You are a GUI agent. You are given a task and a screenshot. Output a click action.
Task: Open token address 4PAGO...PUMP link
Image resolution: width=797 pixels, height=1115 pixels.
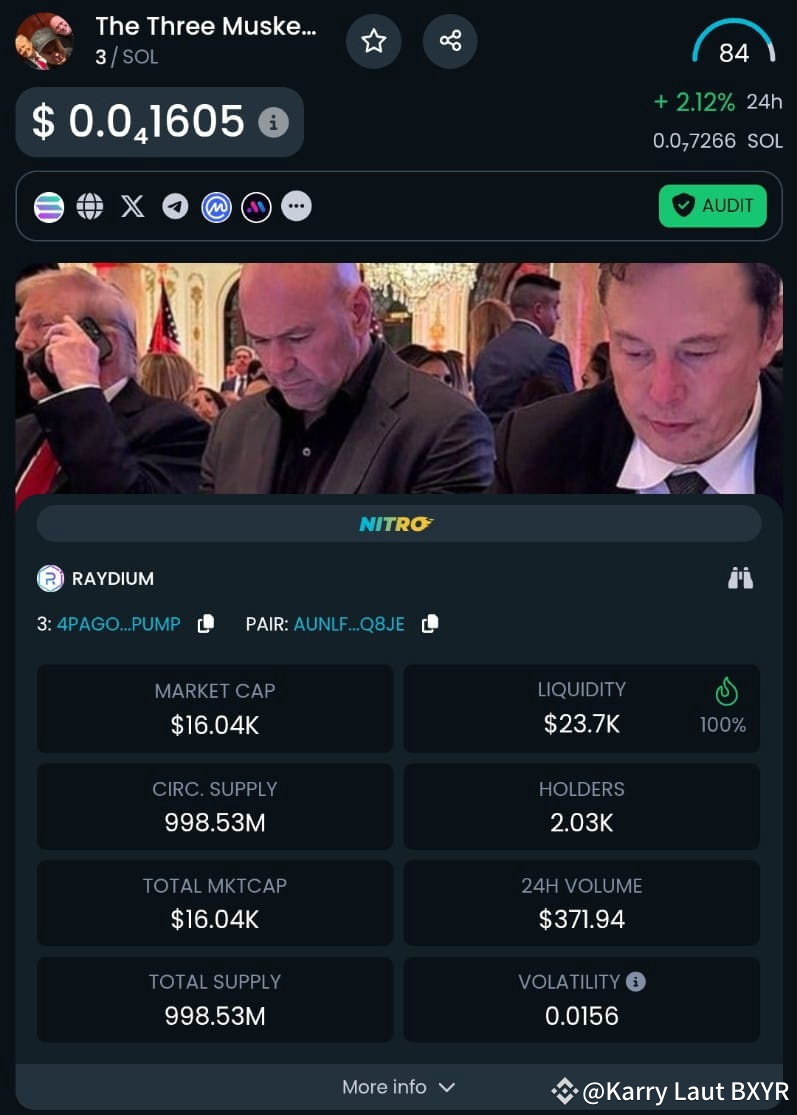[119, 624]
